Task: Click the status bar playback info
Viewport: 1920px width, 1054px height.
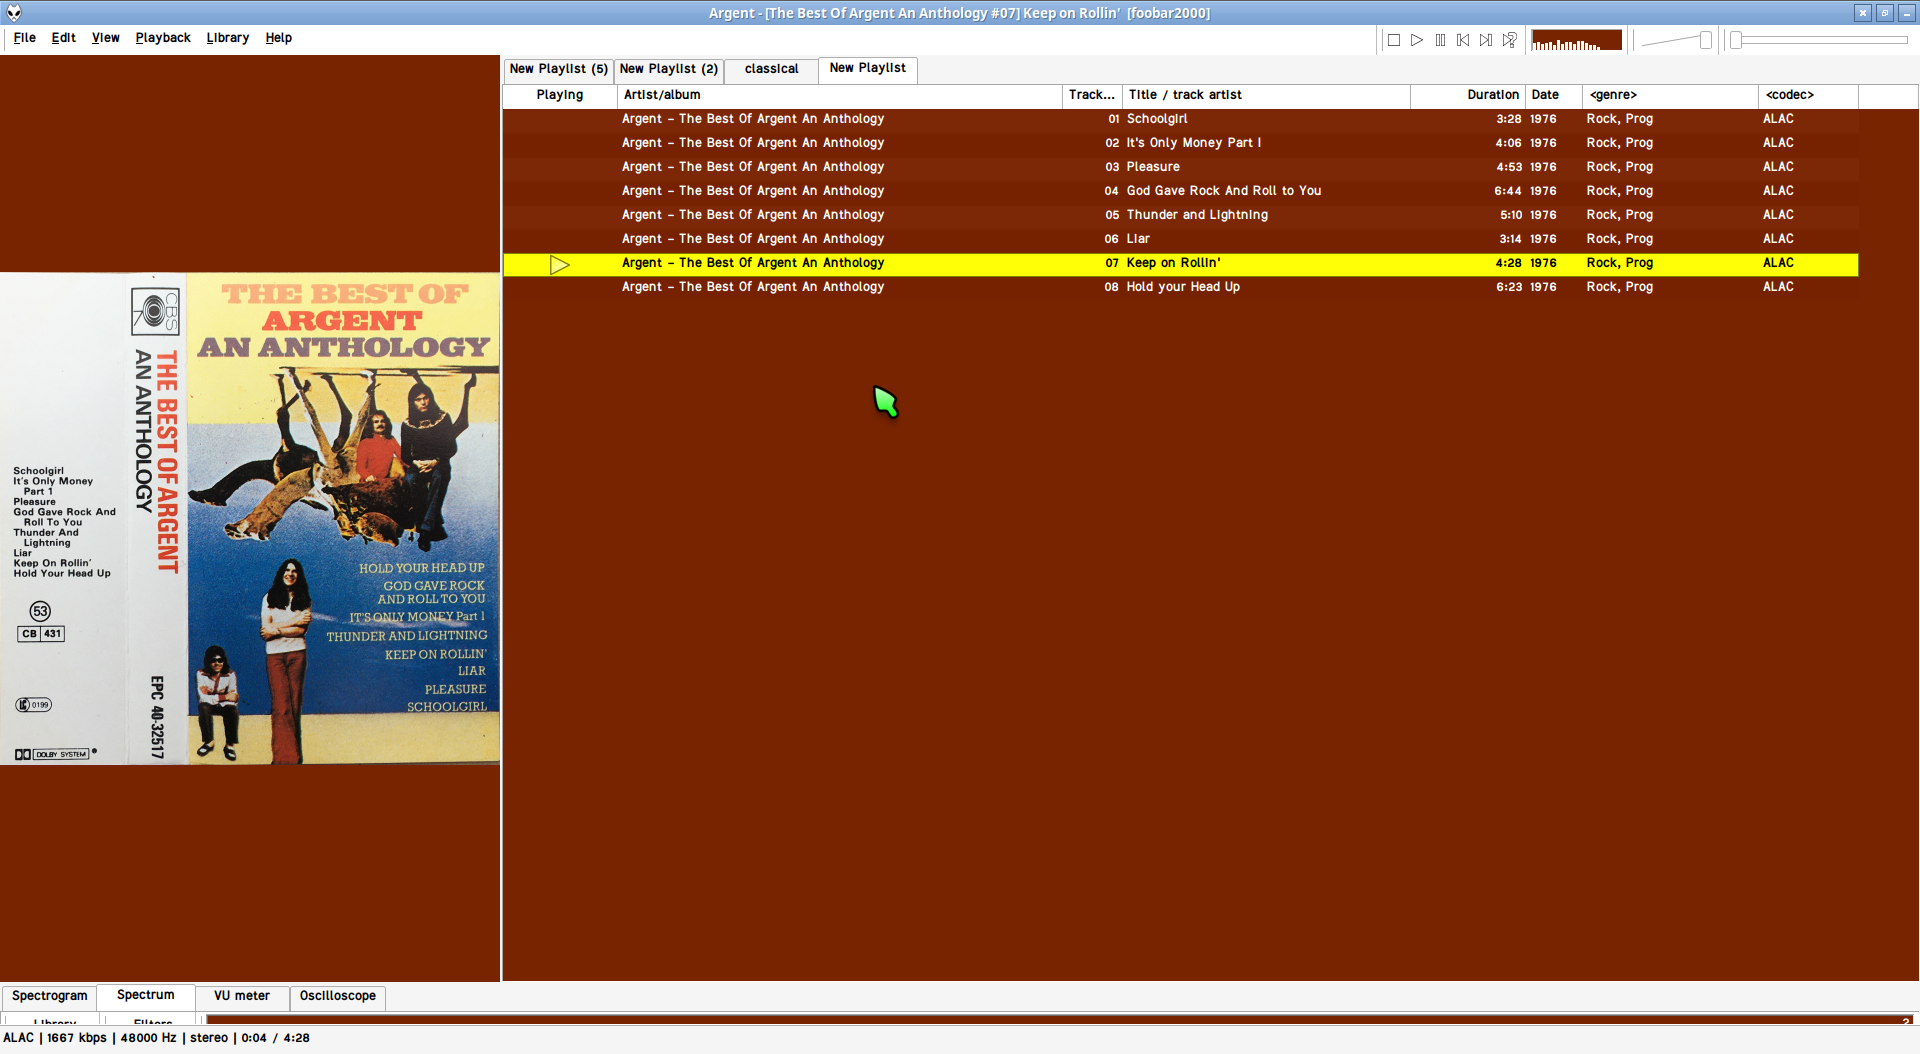Action: pos(156,1038)
